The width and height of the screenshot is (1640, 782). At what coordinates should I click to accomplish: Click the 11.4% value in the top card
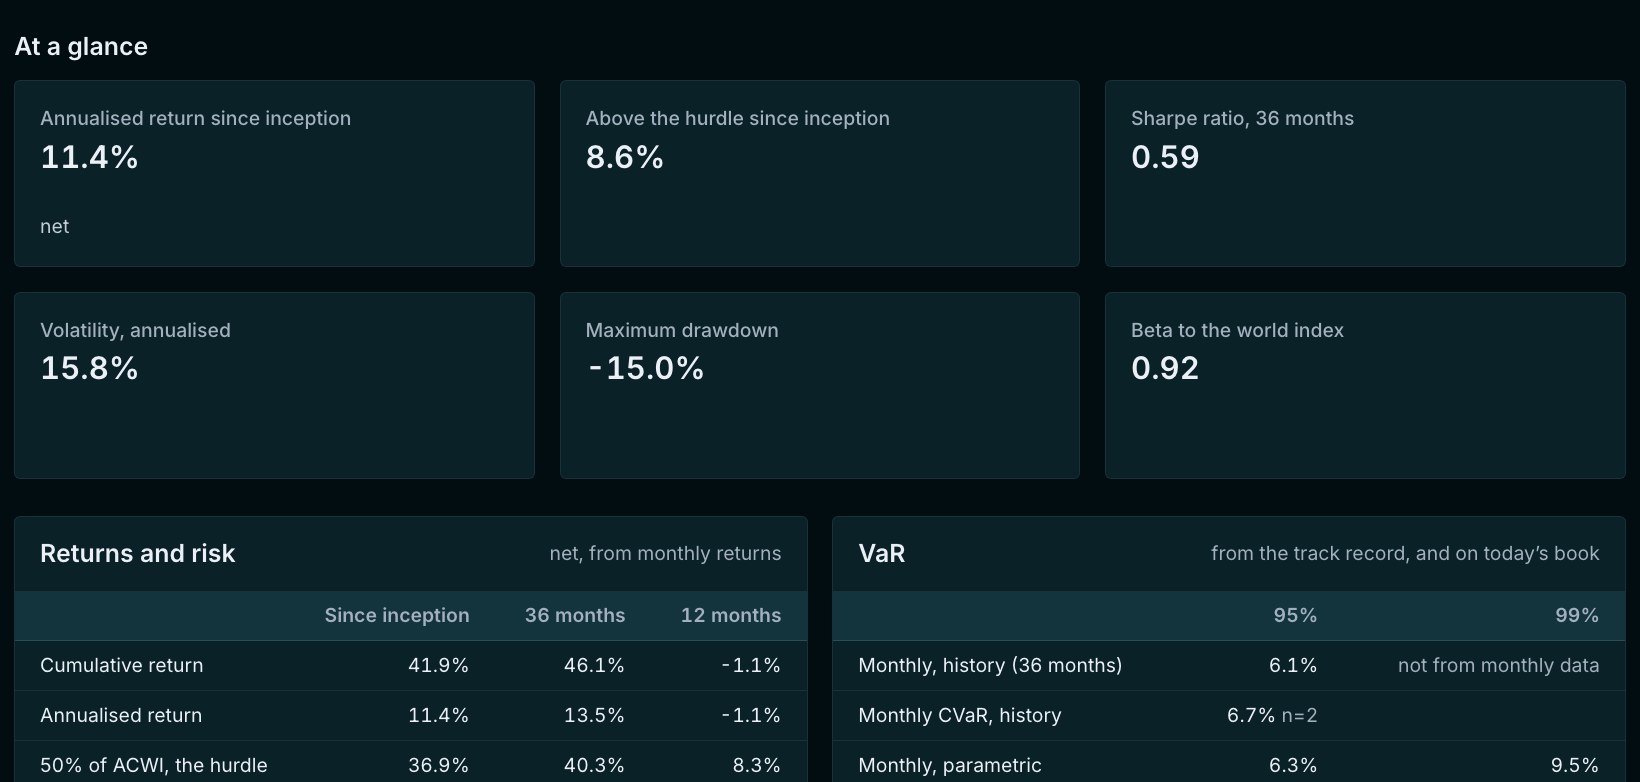(89, 157)
